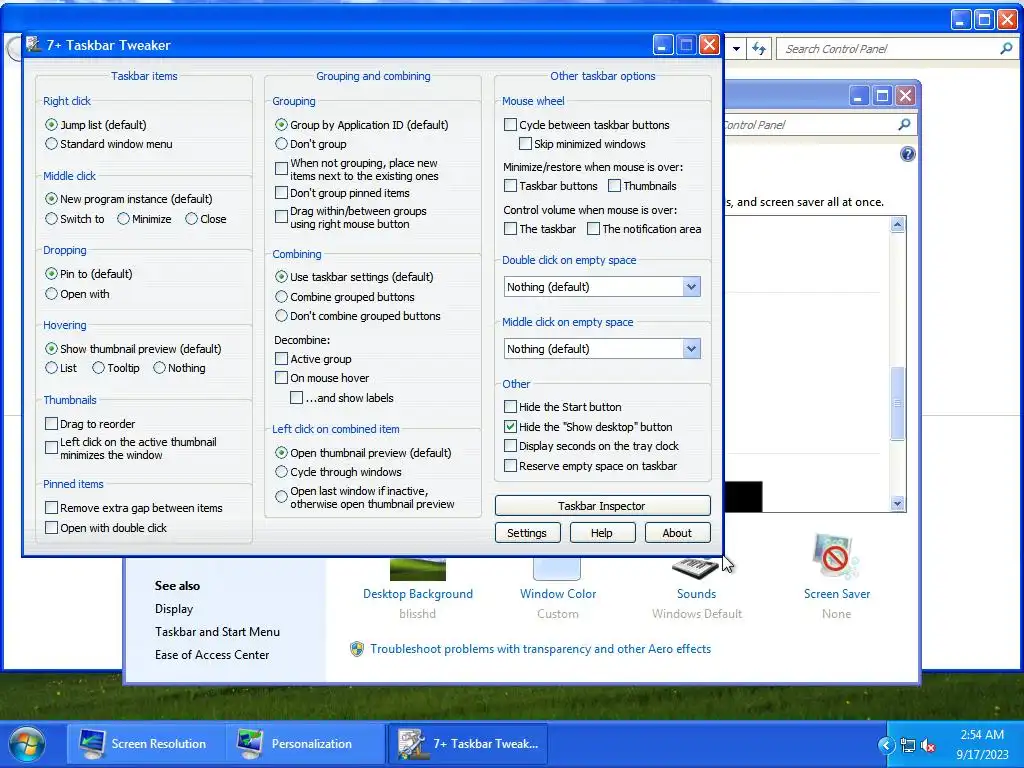Click the muted volume tray icon

pyautogui.click(x=927, y=745)
